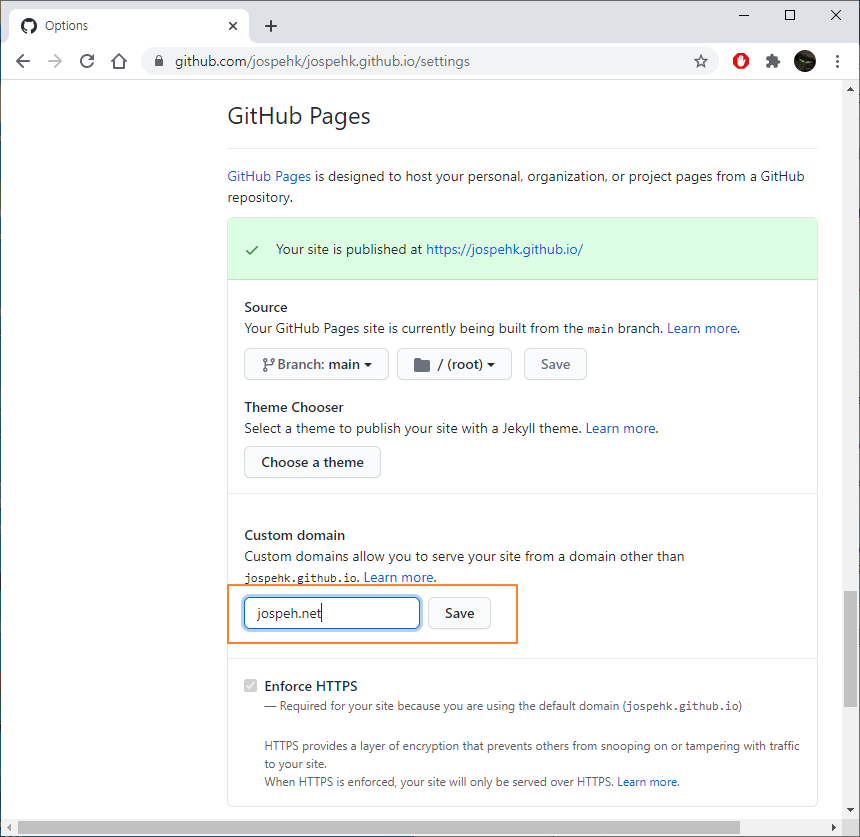The height and width of the screenshot is (837, 860).
Task: Click the scroll left arrow
Action: pyautogui.click(x=9, y=827)
